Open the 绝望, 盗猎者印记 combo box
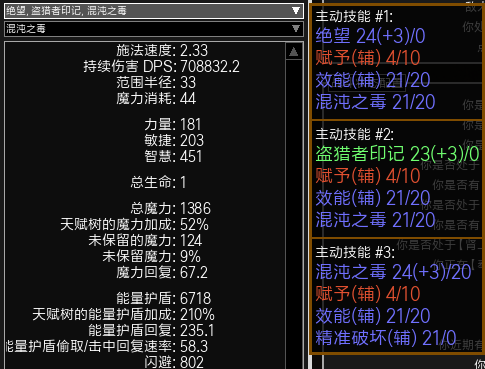 154,11
